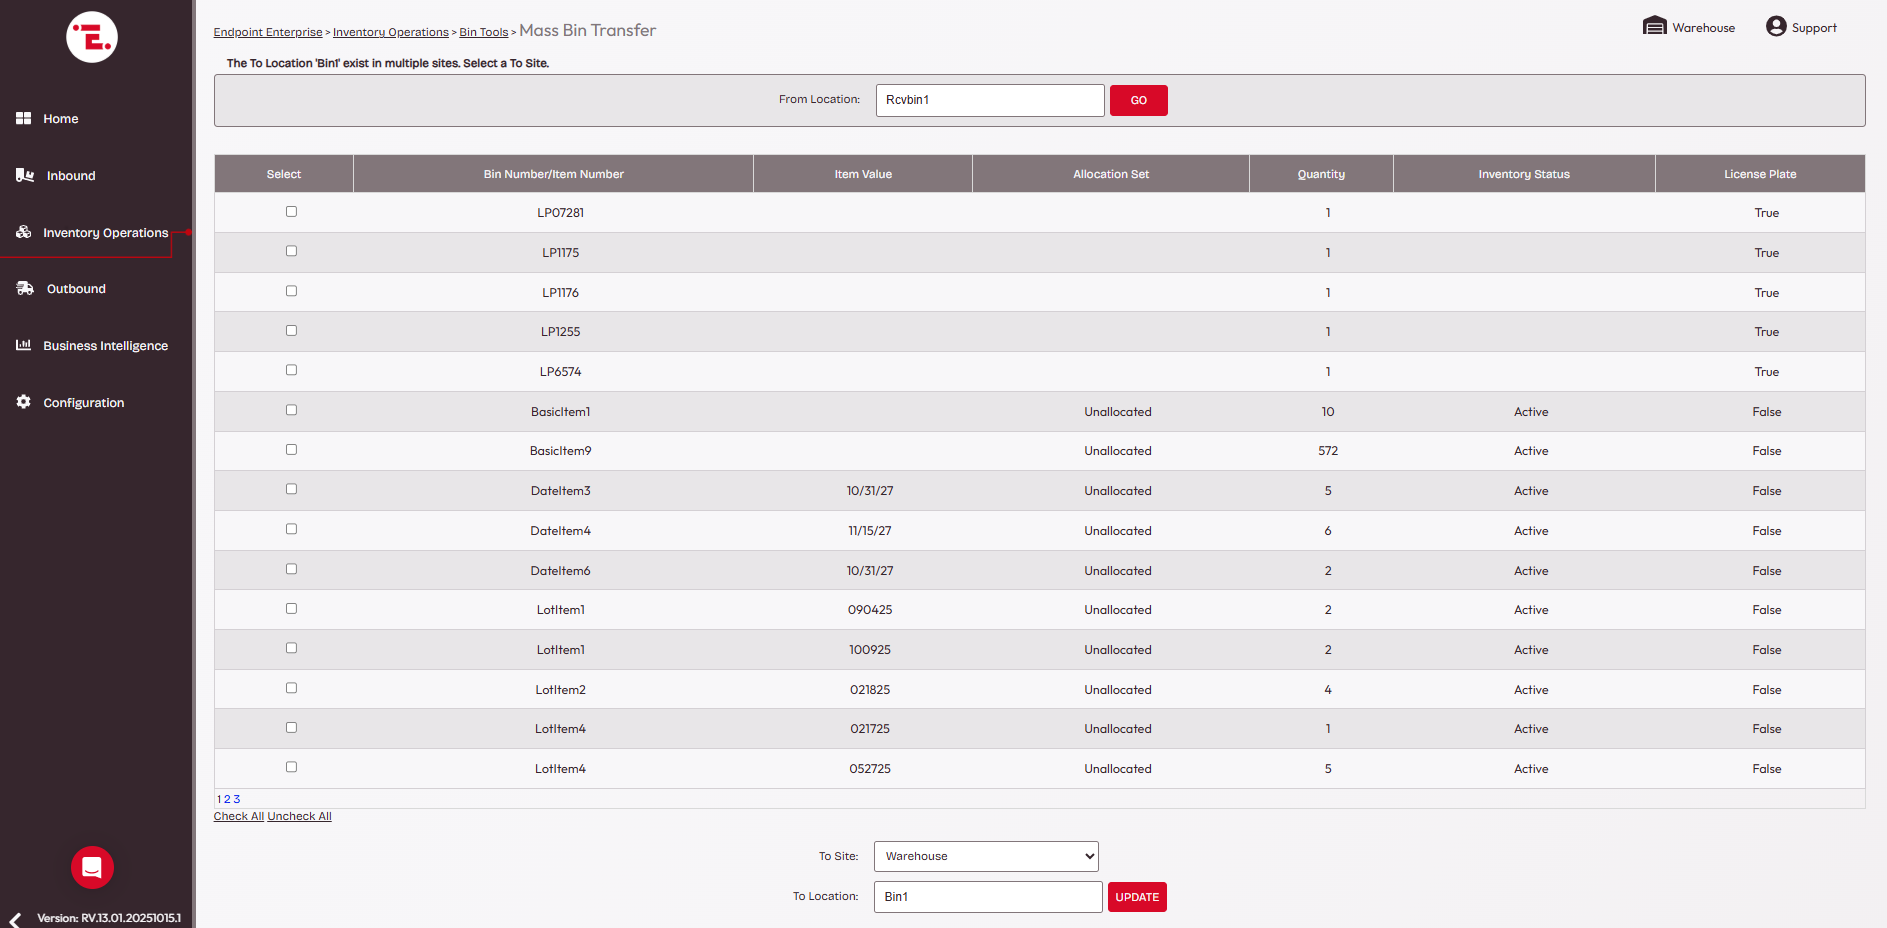The height and width of the screenshot is (928, 1887).
Task: Open the Business Intelligence menu
Action: click(x=105, y=346)
